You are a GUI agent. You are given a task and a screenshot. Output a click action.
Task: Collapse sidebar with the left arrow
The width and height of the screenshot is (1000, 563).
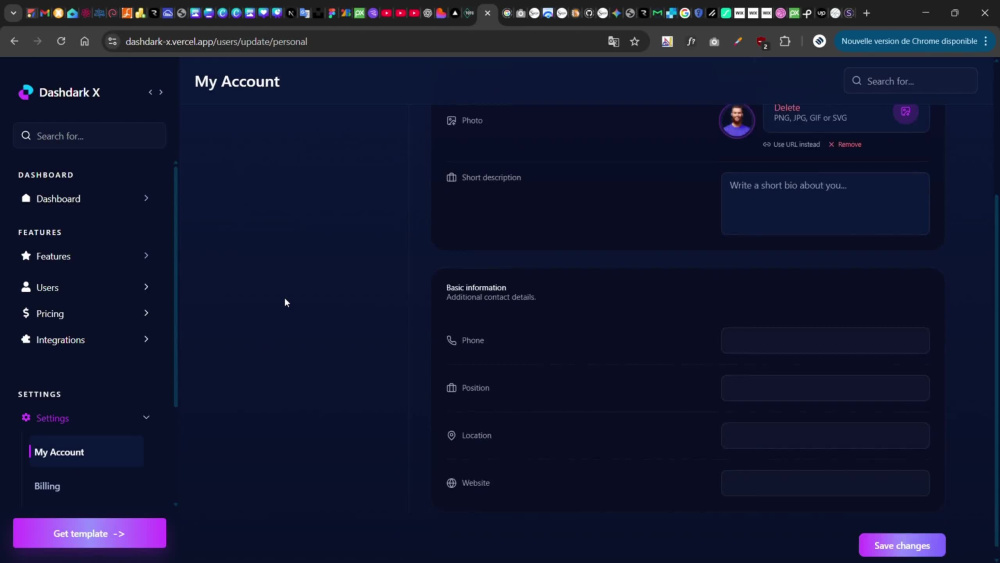tap(151, 92)
